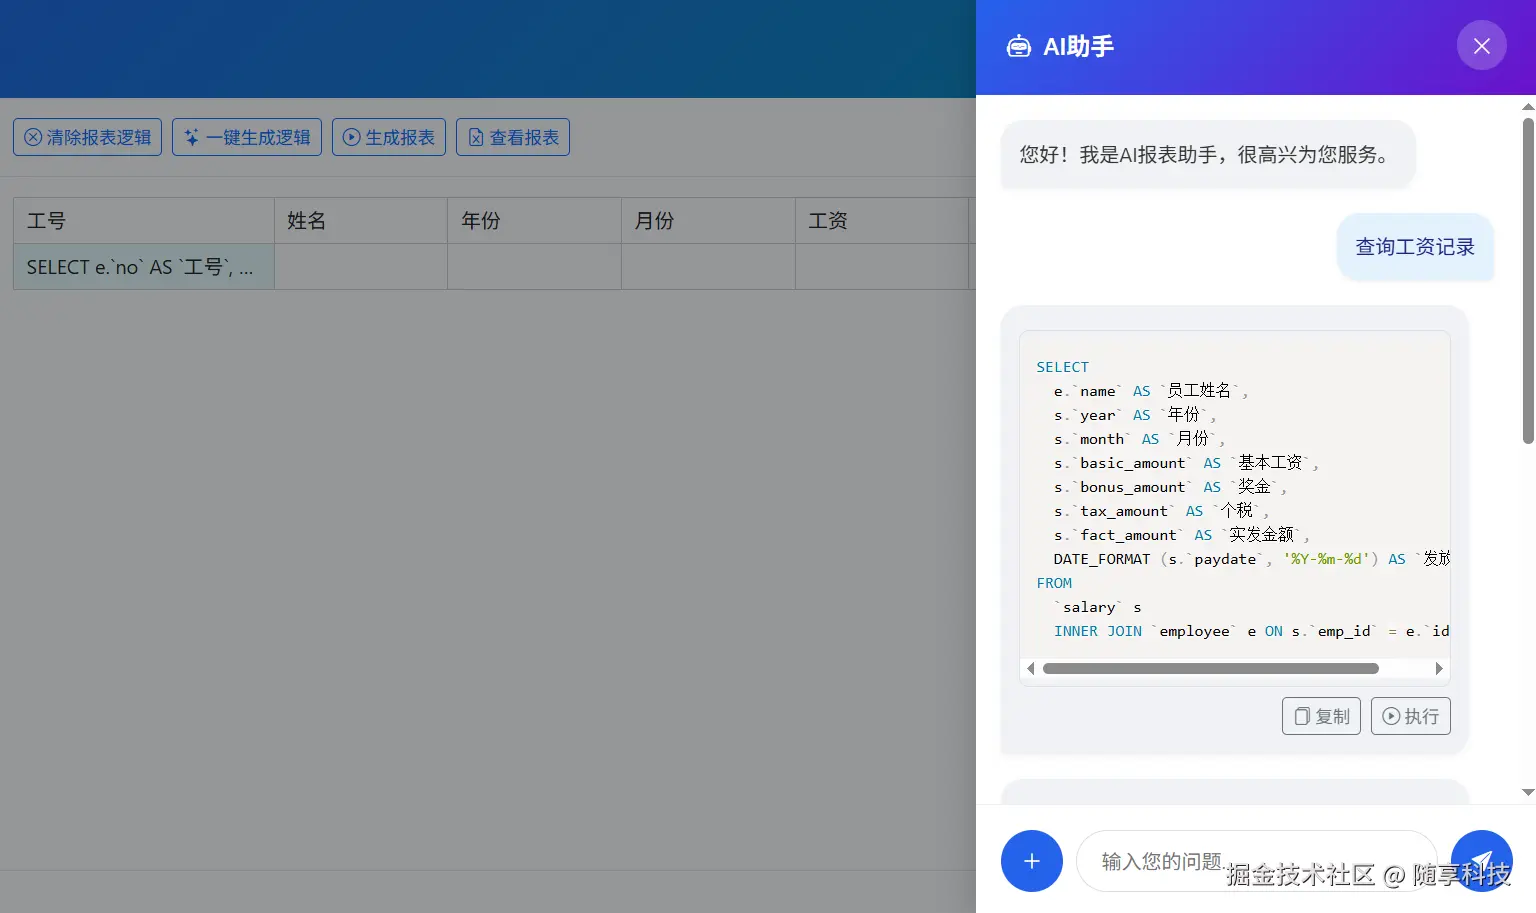
Task: Click the AI助手 panel title
Action: coord(1078,46)
